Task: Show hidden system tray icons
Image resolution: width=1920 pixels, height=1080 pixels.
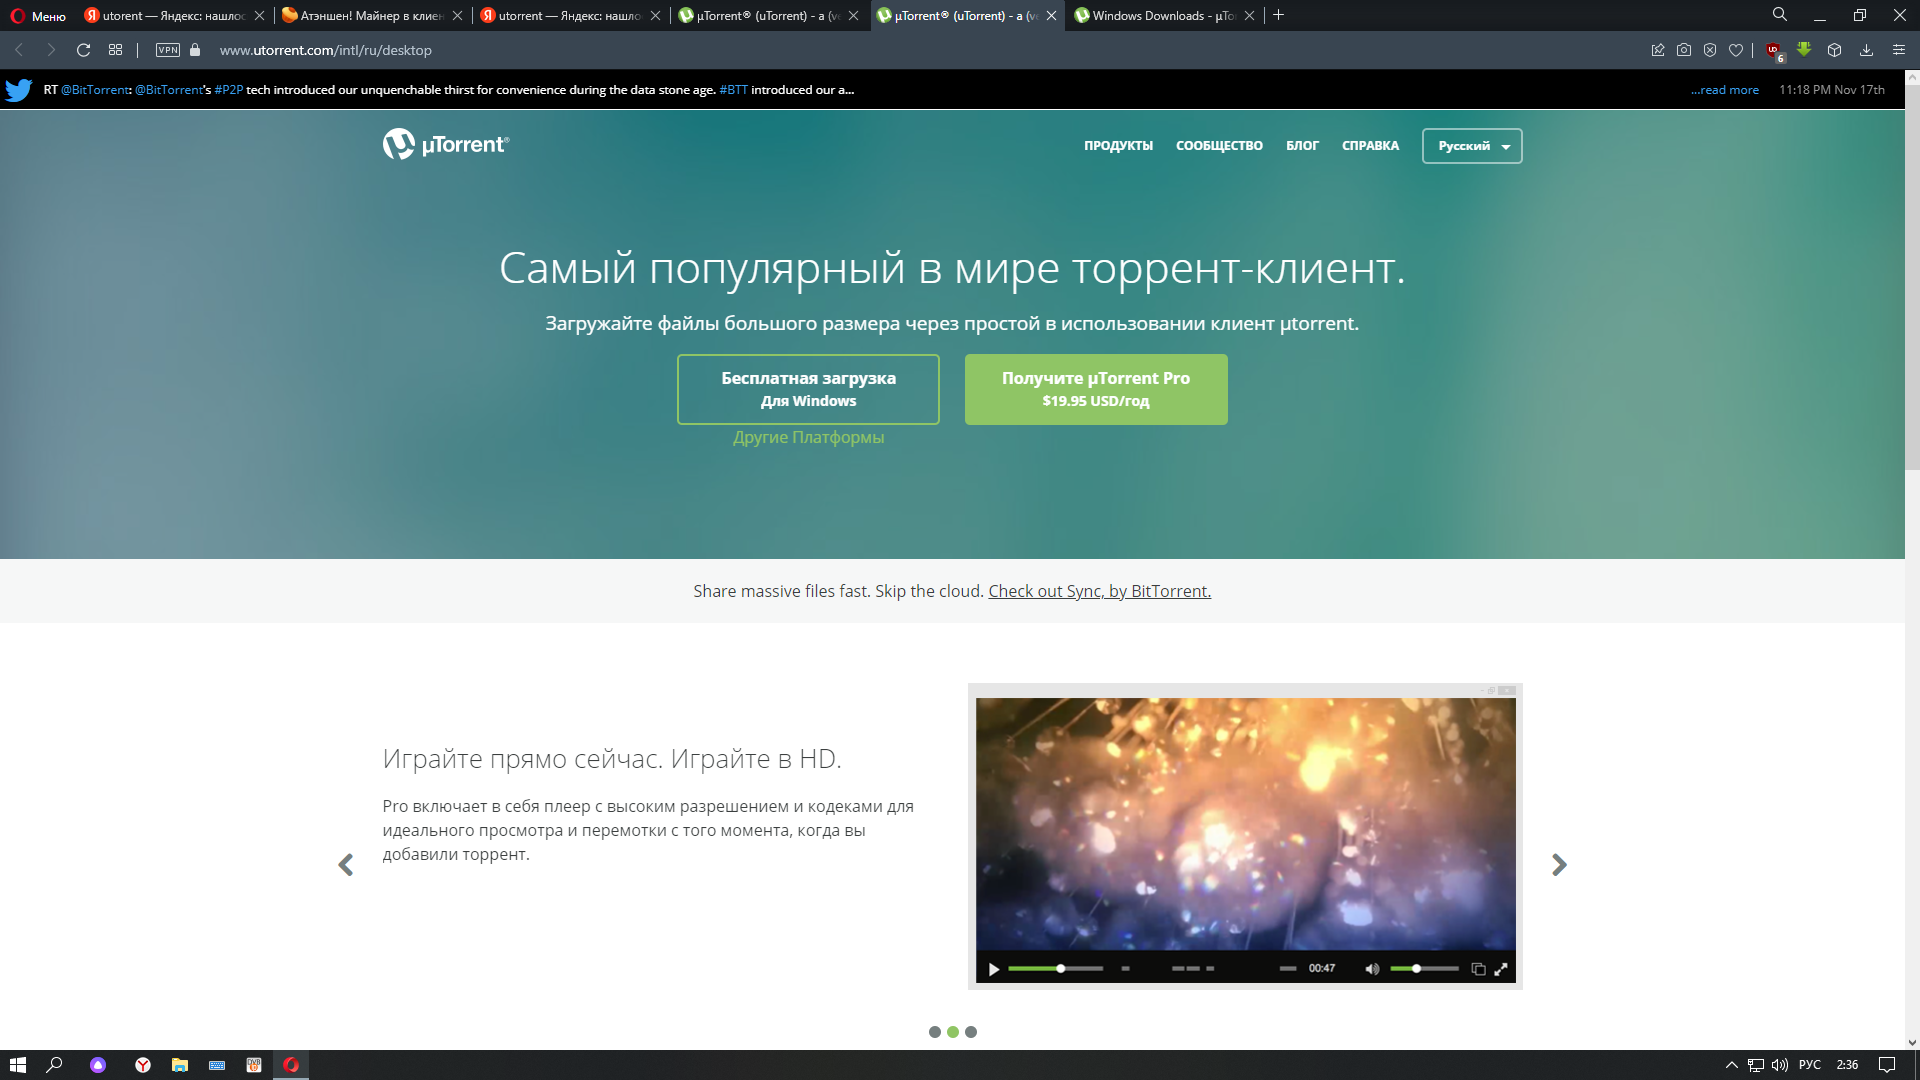Action: pyautogui.click(x=1731, y=1065)
